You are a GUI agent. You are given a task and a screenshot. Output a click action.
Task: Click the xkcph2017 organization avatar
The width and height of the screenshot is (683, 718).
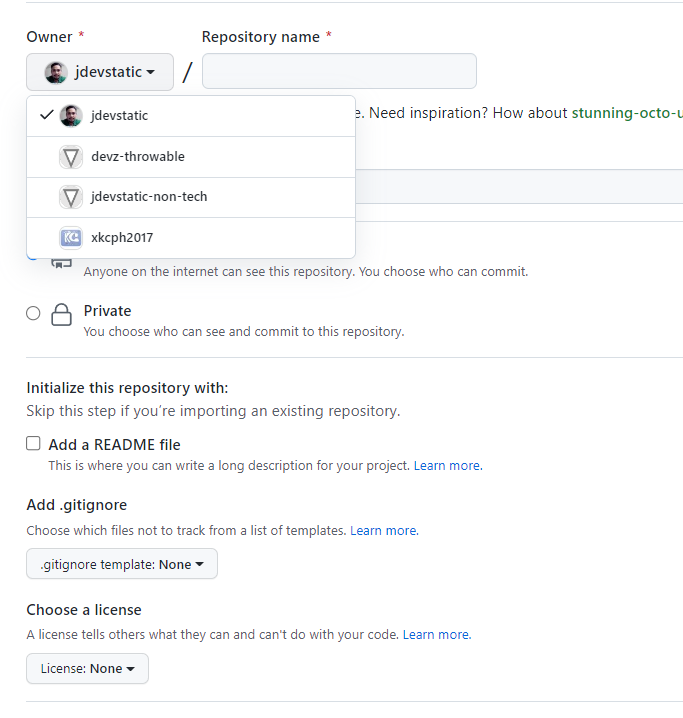click(x=71, y=238)
